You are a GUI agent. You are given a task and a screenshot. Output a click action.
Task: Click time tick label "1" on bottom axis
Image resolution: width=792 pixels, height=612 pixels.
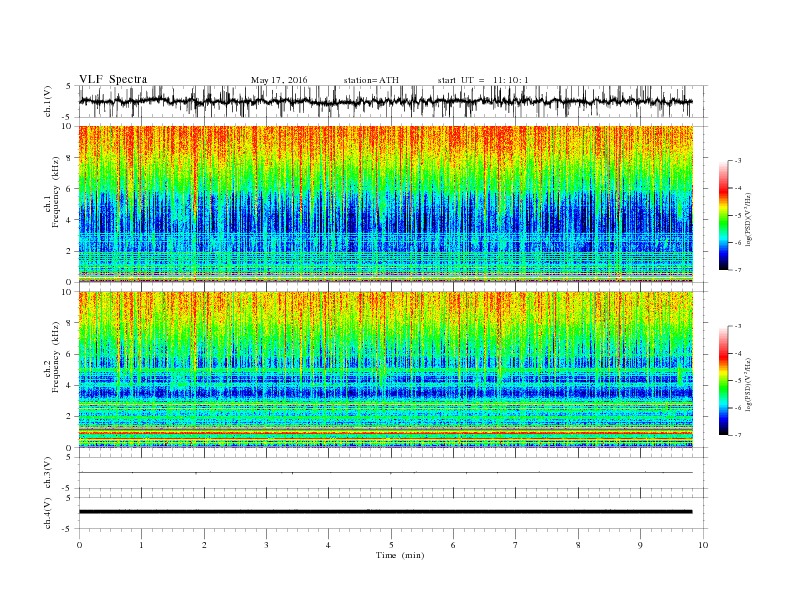tap(141, 545)
